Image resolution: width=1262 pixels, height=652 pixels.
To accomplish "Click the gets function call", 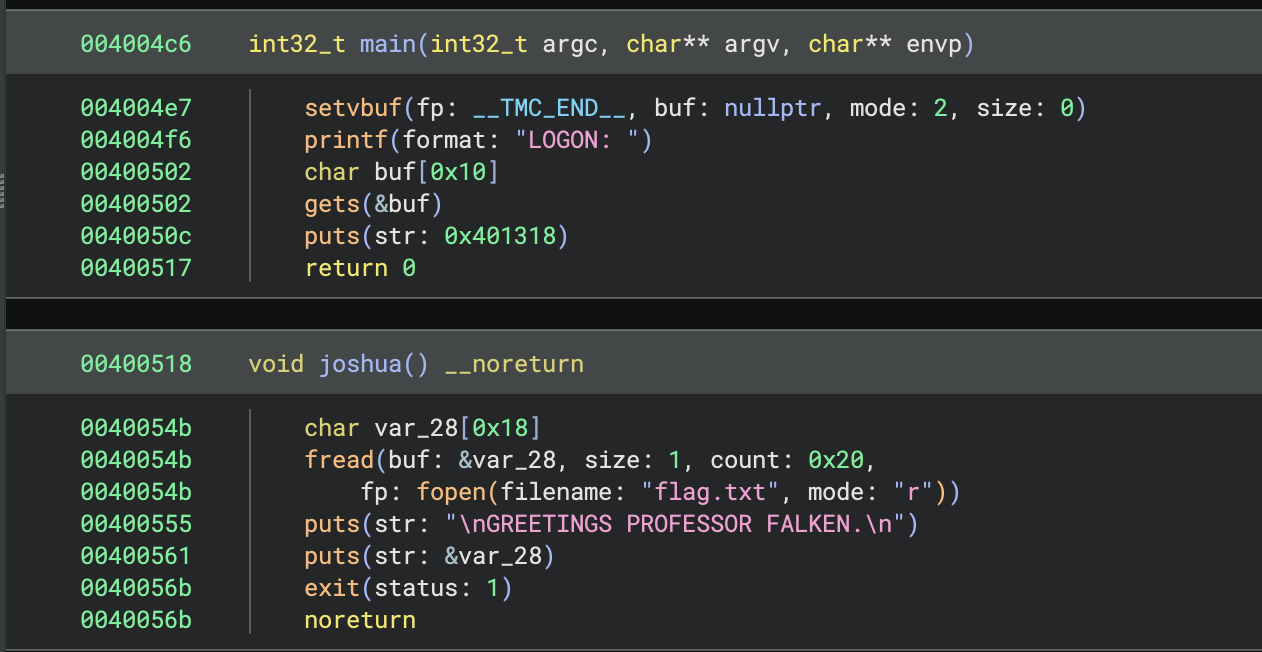I will (332, 204).
